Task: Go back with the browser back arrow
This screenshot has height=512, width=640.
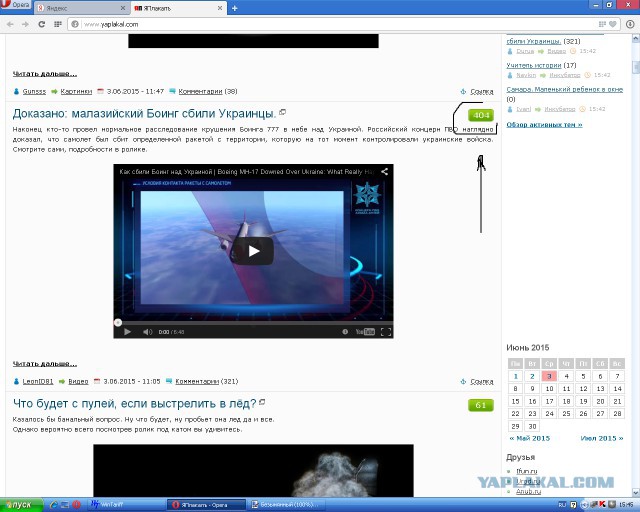Action: coord(10,24)
